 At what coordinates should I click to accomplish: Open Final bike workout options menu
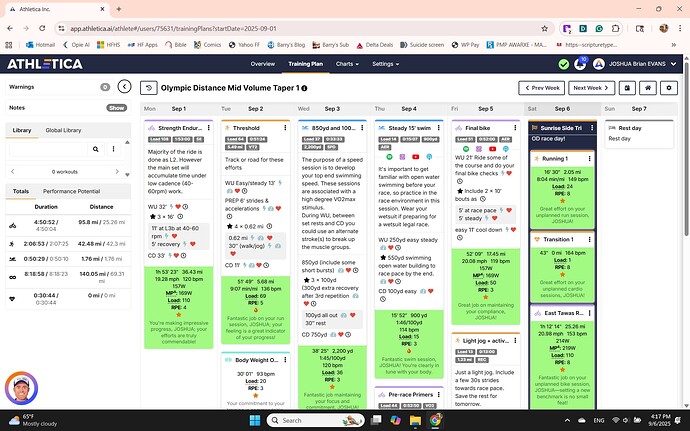(x=515, y=128)
